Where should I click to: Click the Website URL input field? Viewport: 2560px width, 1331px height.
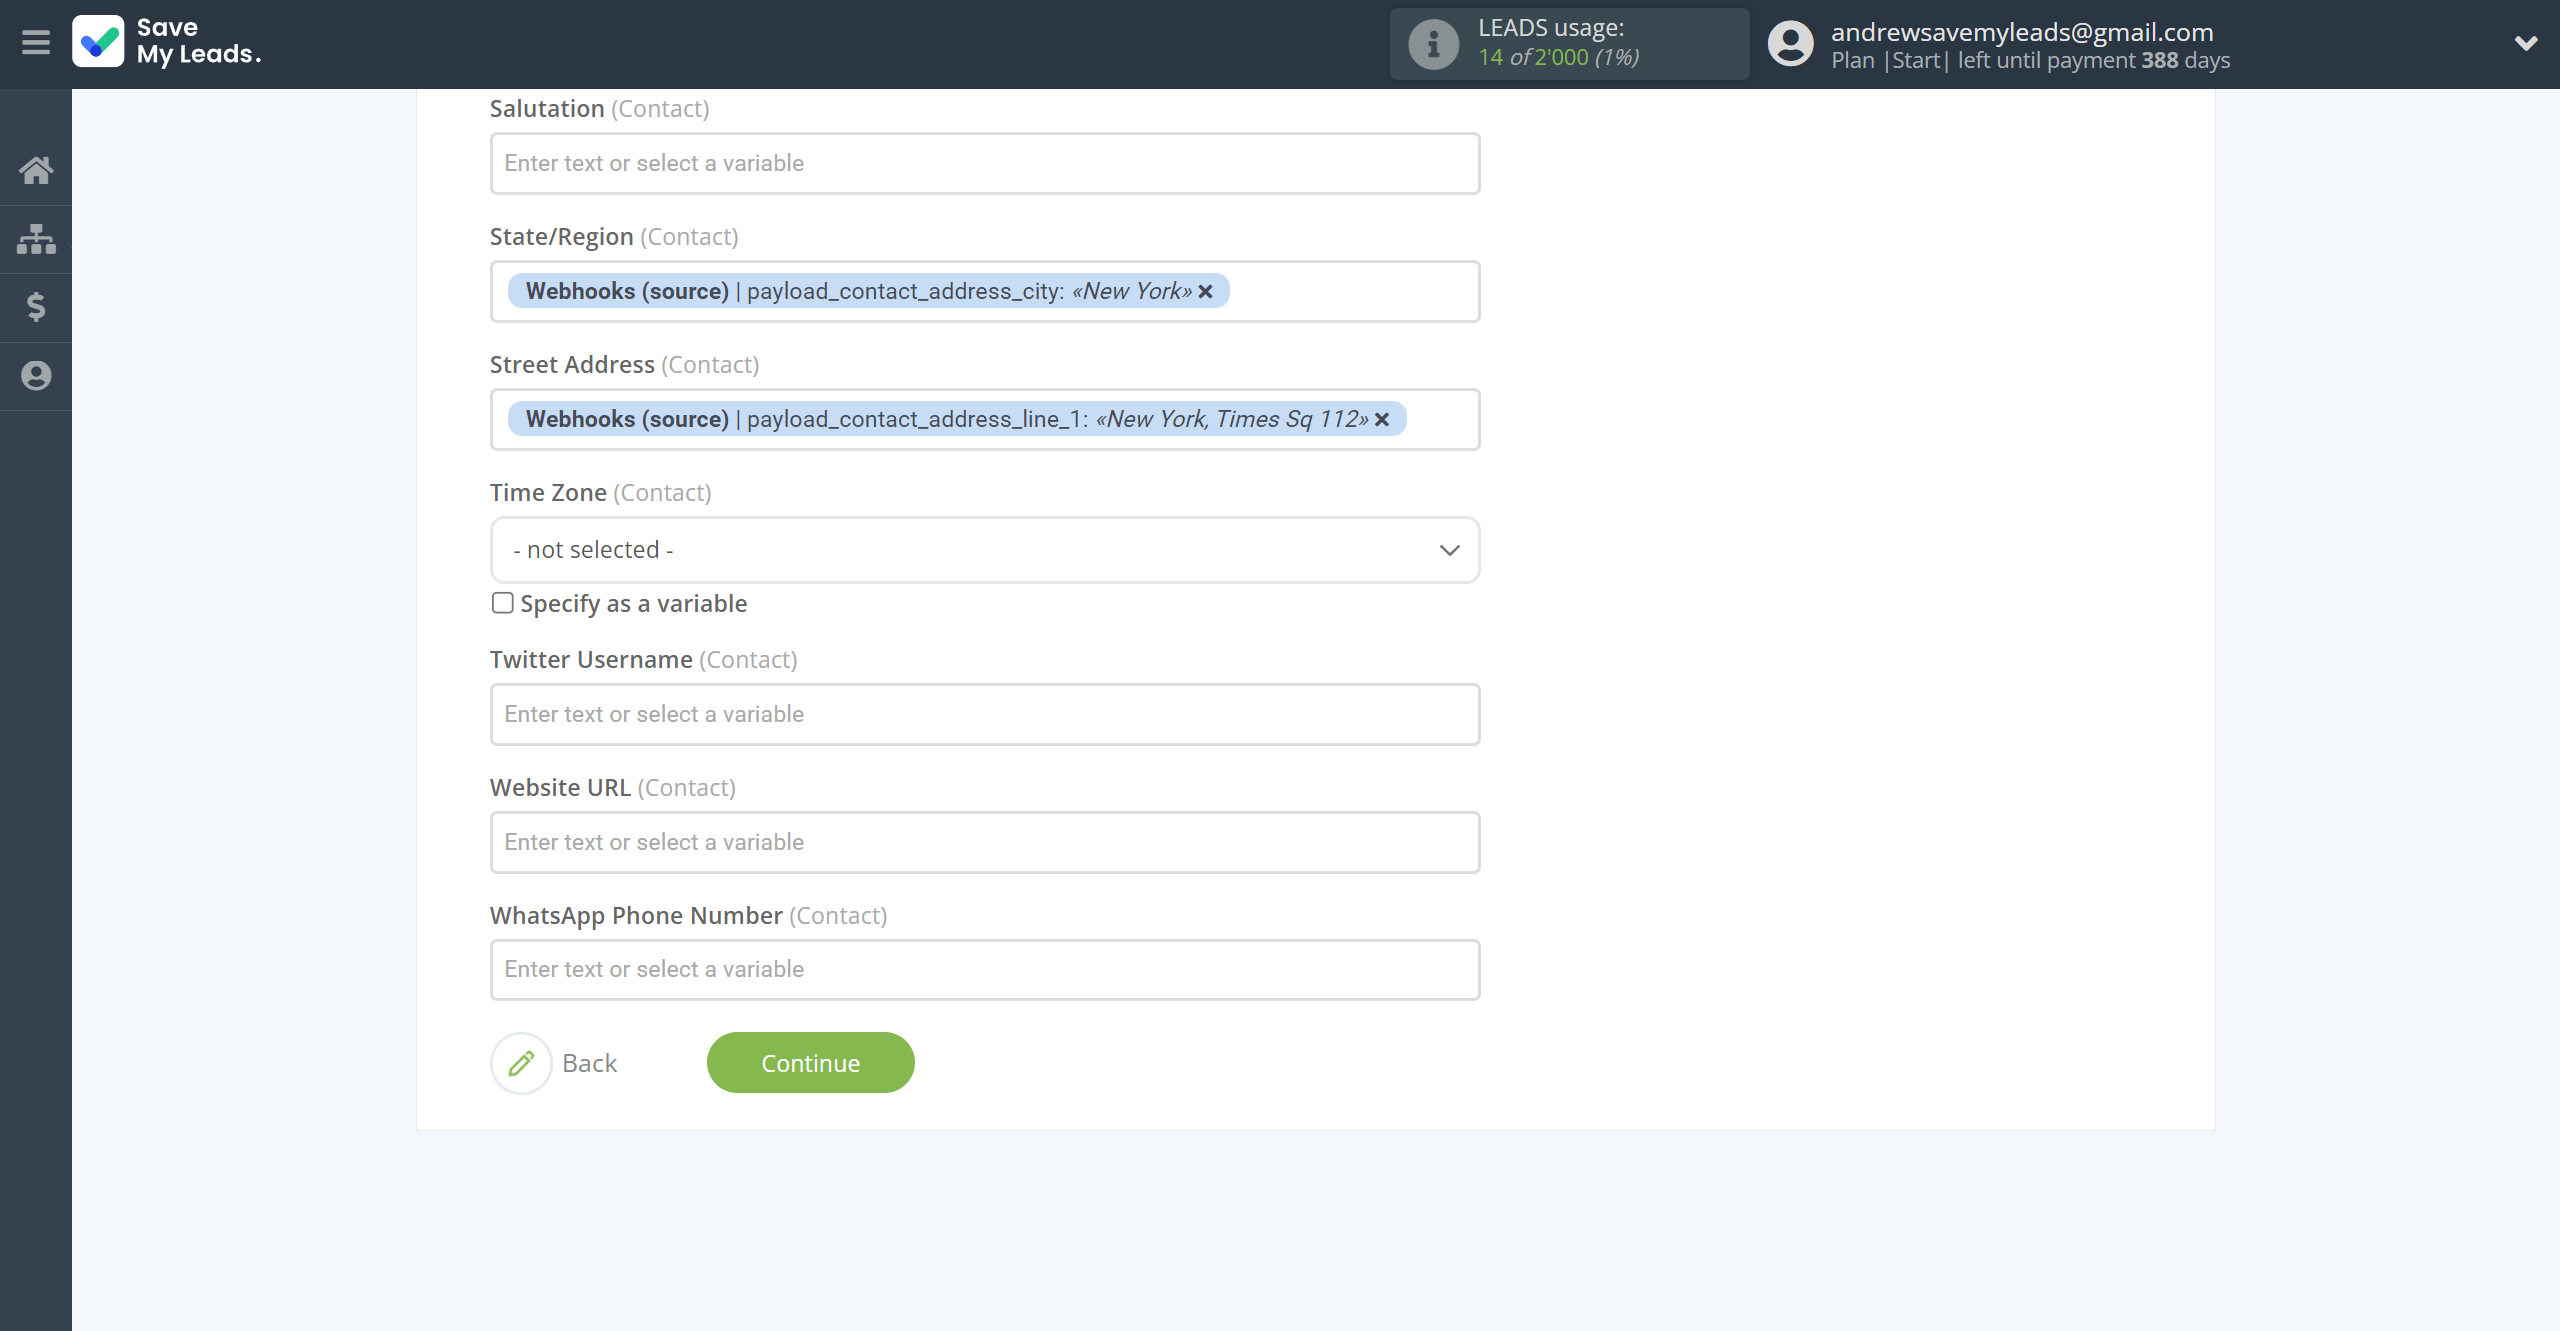[x=984, y=840]
